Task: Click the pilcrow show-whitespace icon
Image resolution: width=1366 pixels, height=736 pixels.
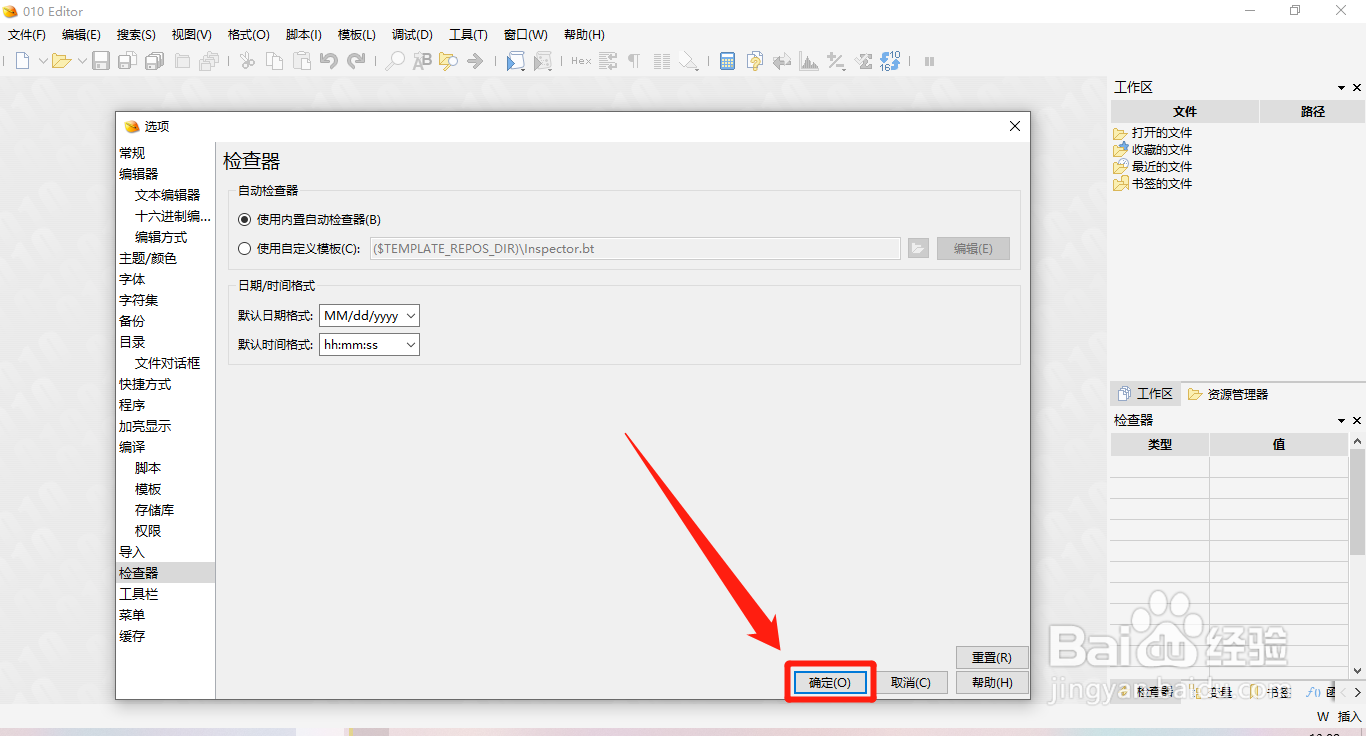Action: tap(633, 61)
